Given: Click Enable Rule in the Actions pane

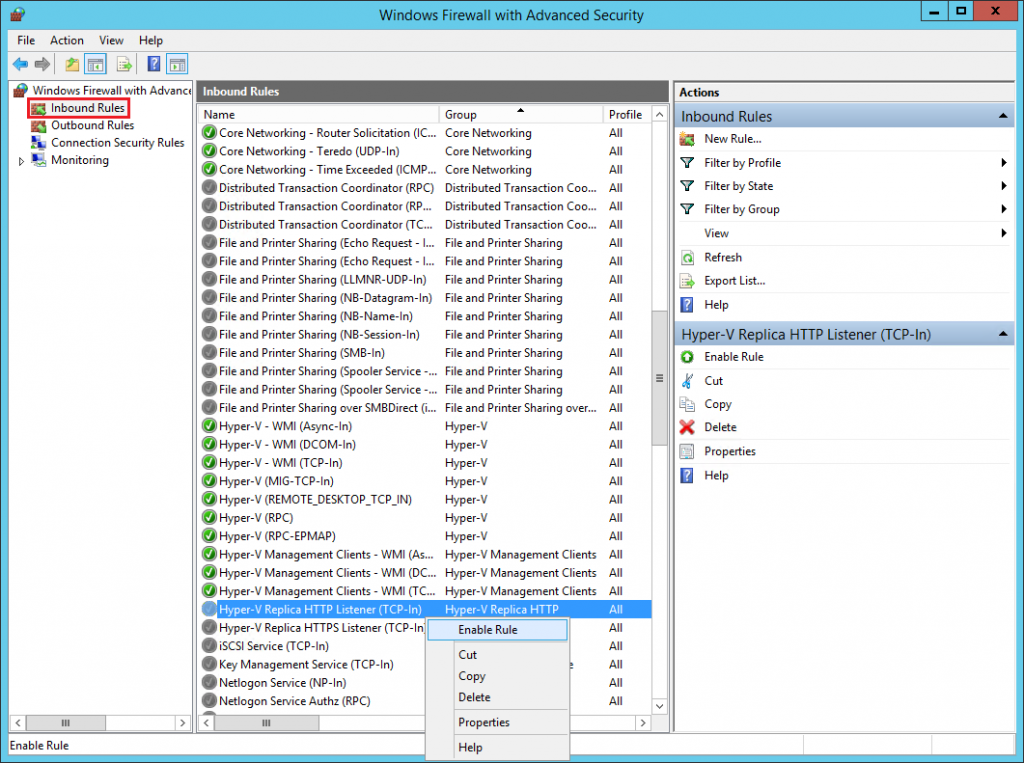Looking at the screenshot, I should coord(726,356).
